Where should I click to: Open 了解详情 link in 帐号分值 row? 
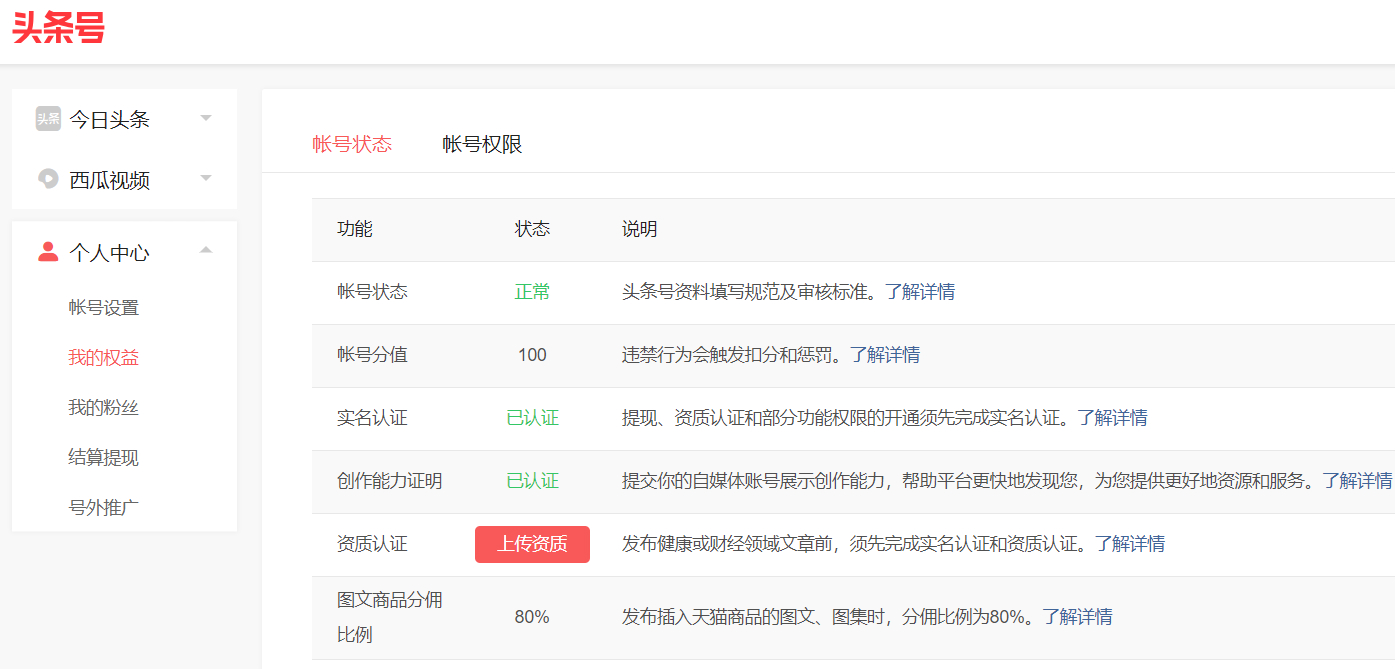tap(885, 355)
